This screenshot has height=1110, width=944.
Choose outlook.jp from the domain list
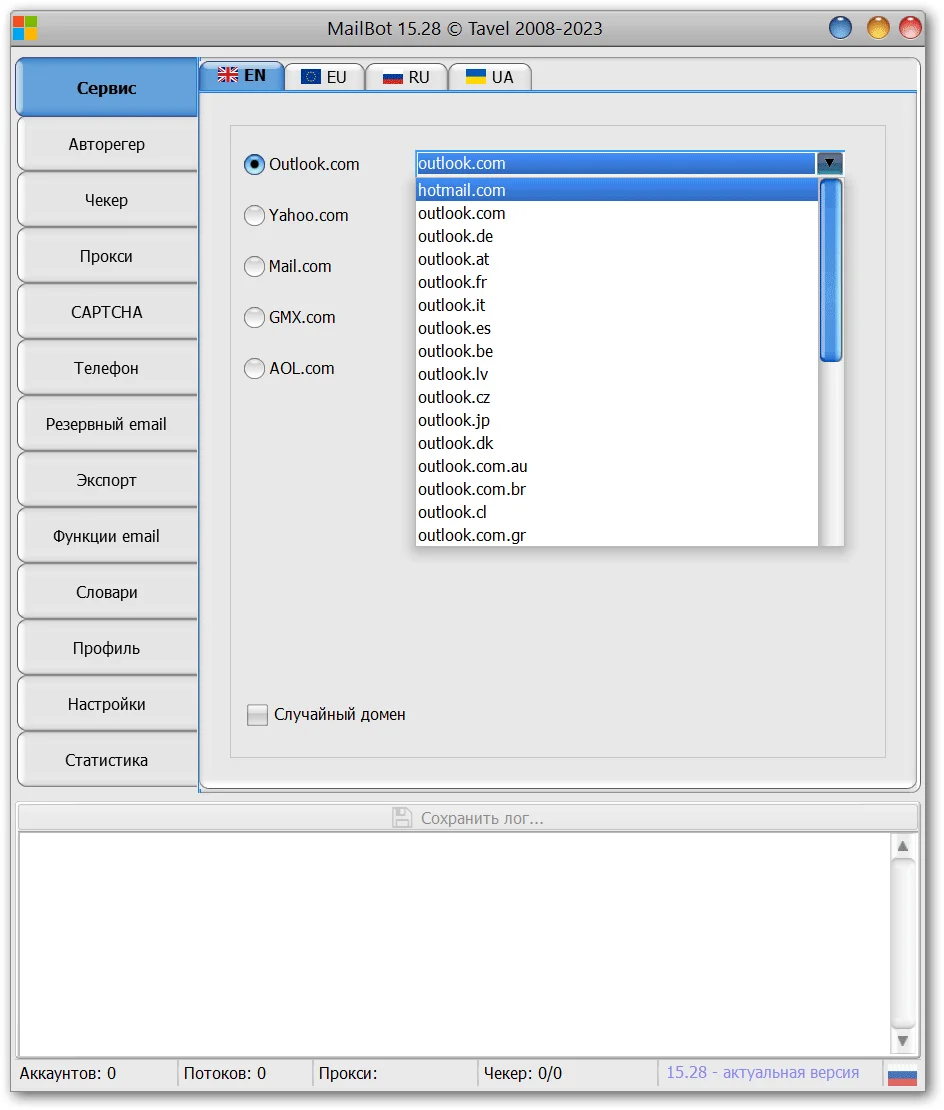tap(617, 420)
